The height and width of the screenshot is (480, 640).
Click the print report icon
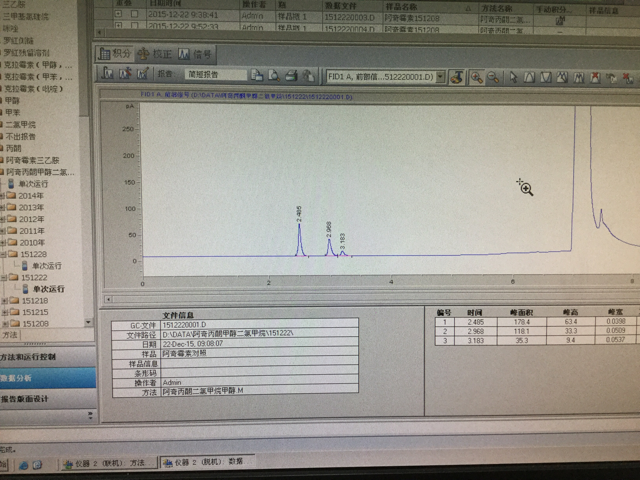[x=291, y=76]
